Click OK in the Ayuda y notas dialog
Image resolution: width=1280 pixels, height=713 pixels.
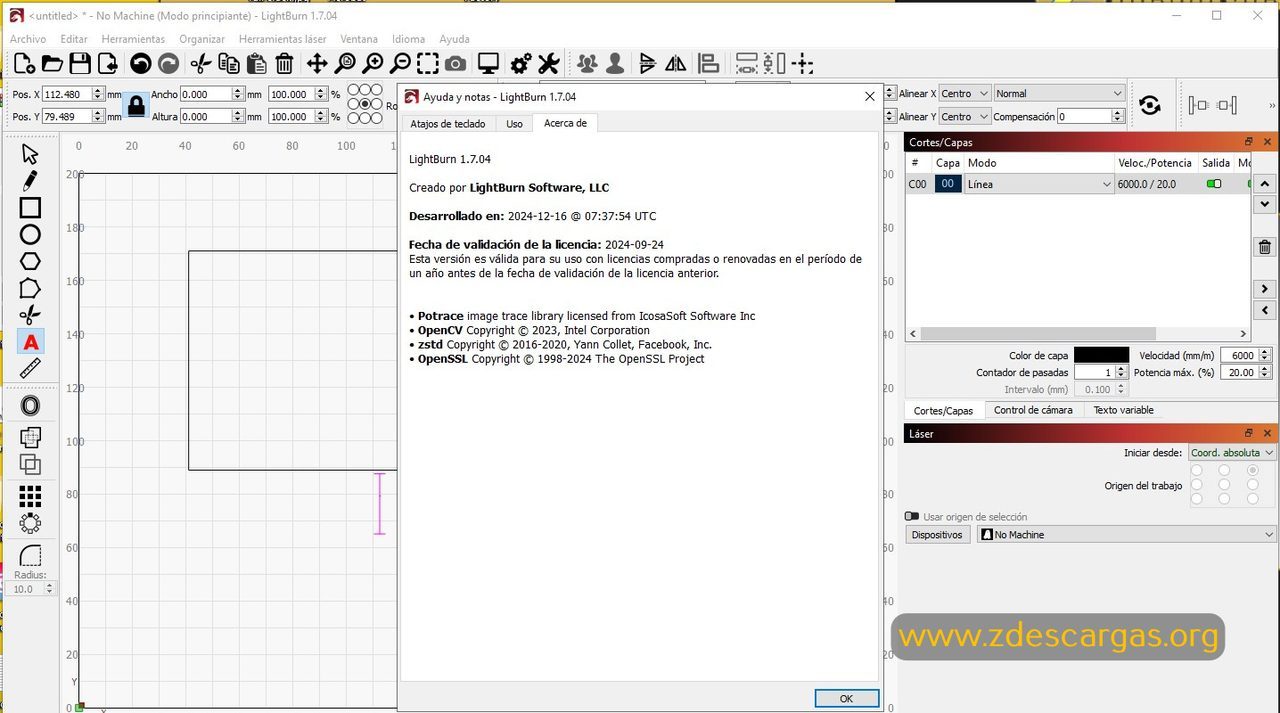[x=846, y=699]
